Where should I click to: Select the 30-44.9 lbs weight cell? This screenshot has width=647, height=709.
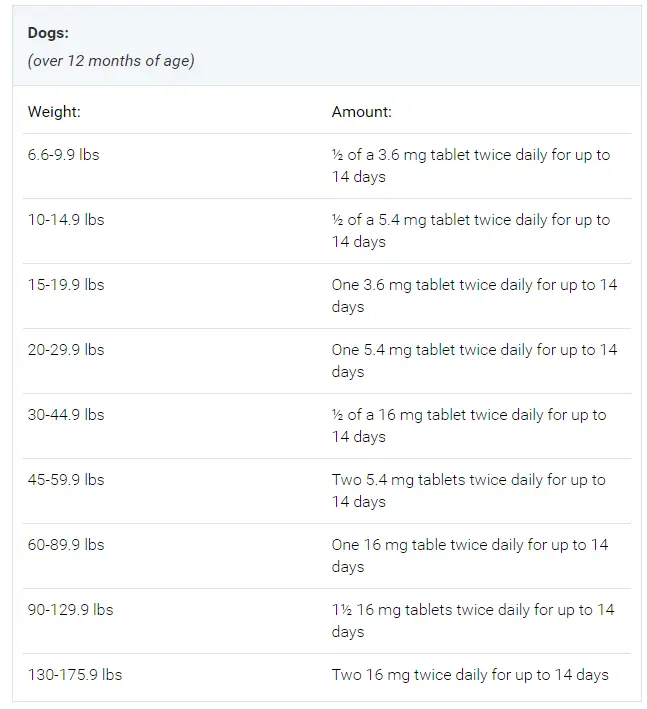coord(66,415)
